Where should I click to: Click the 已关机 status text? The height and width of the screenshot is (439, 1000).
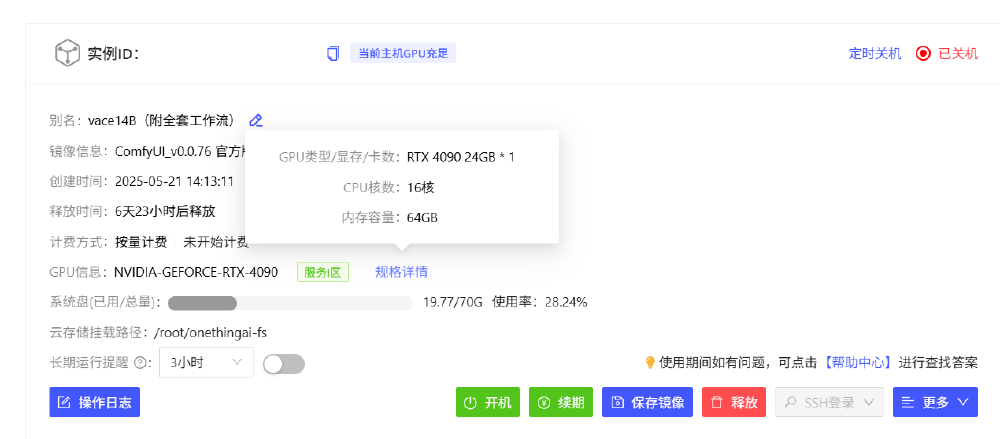pos(958,54)
